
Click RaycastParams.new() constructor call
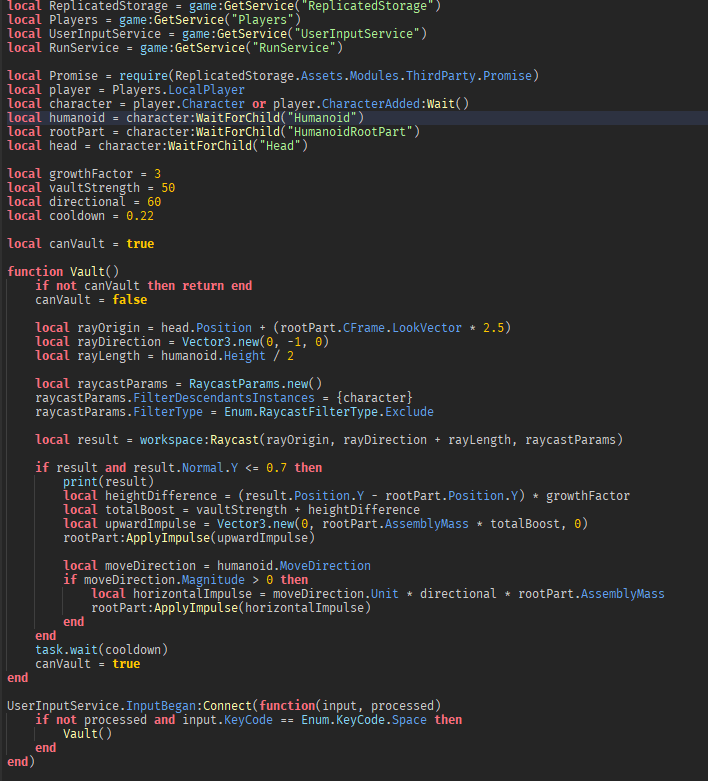coord(256,384)
